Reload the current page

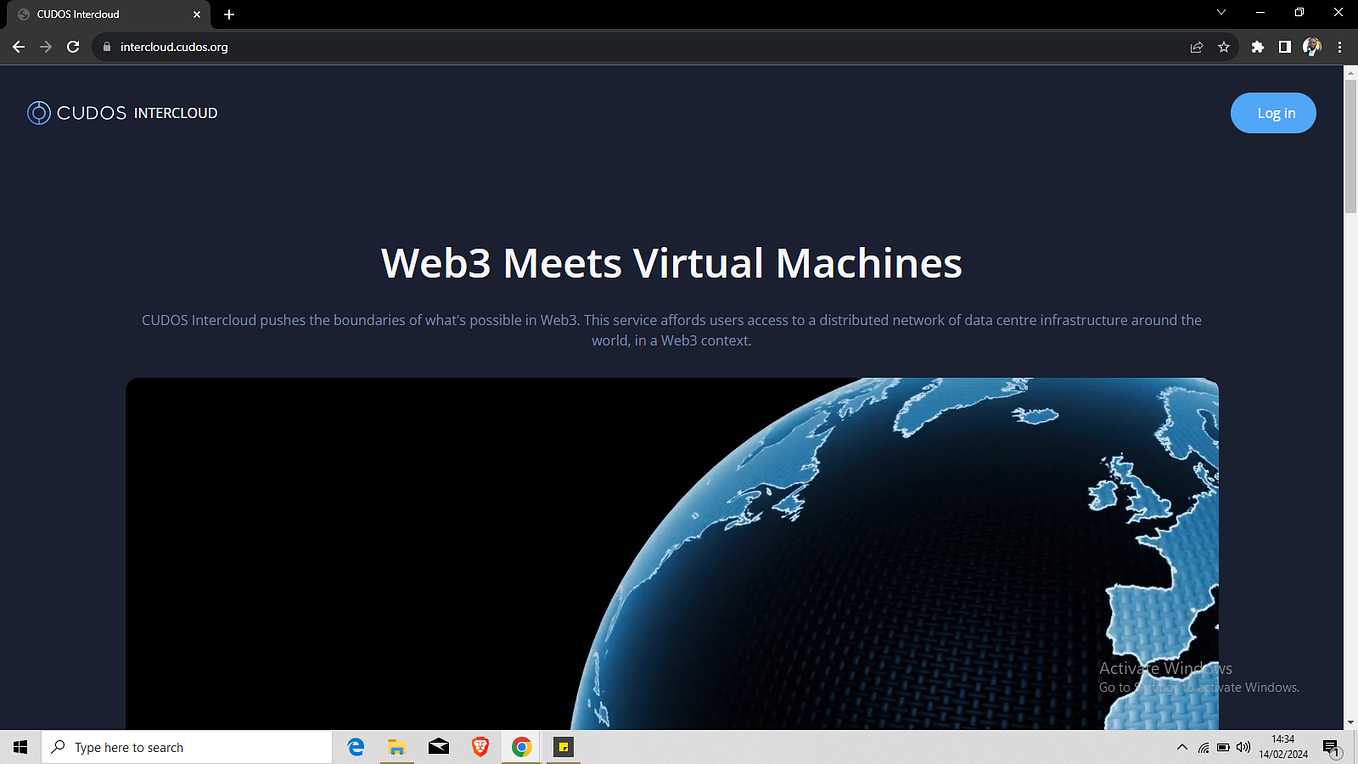coord(72,46)
